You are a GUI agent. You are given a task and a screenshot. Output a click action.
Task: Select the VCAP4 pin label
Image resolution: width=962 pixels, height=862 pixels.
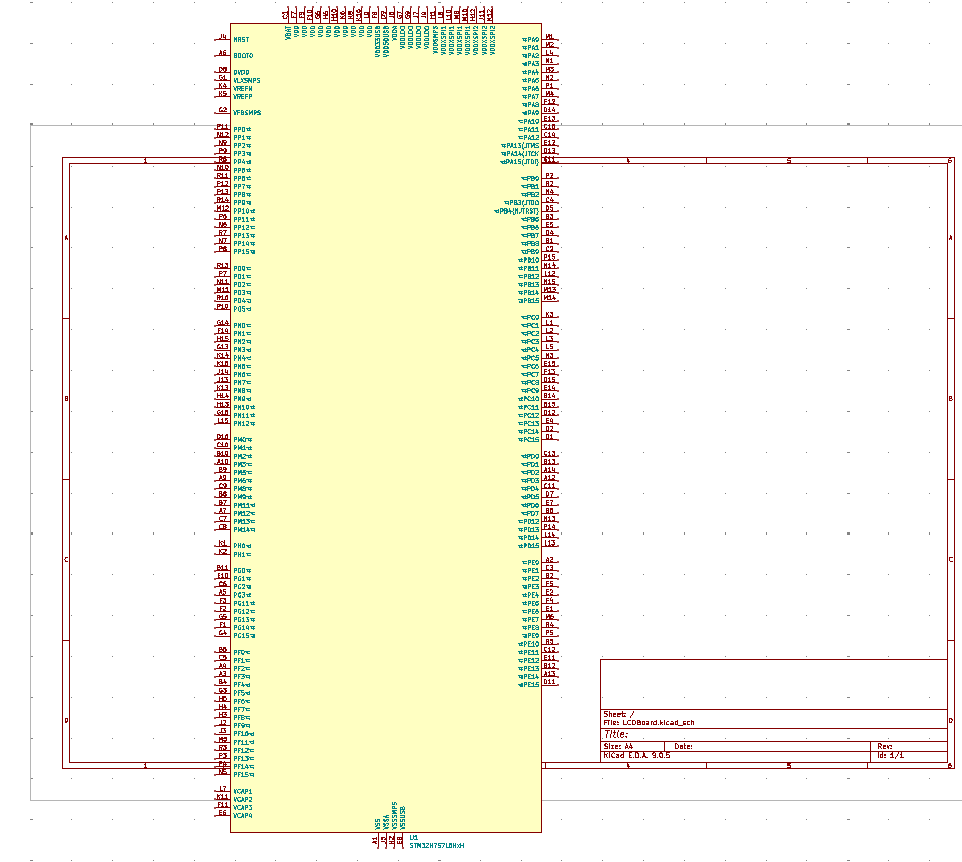pyautogui.click(x=243, y=815)
